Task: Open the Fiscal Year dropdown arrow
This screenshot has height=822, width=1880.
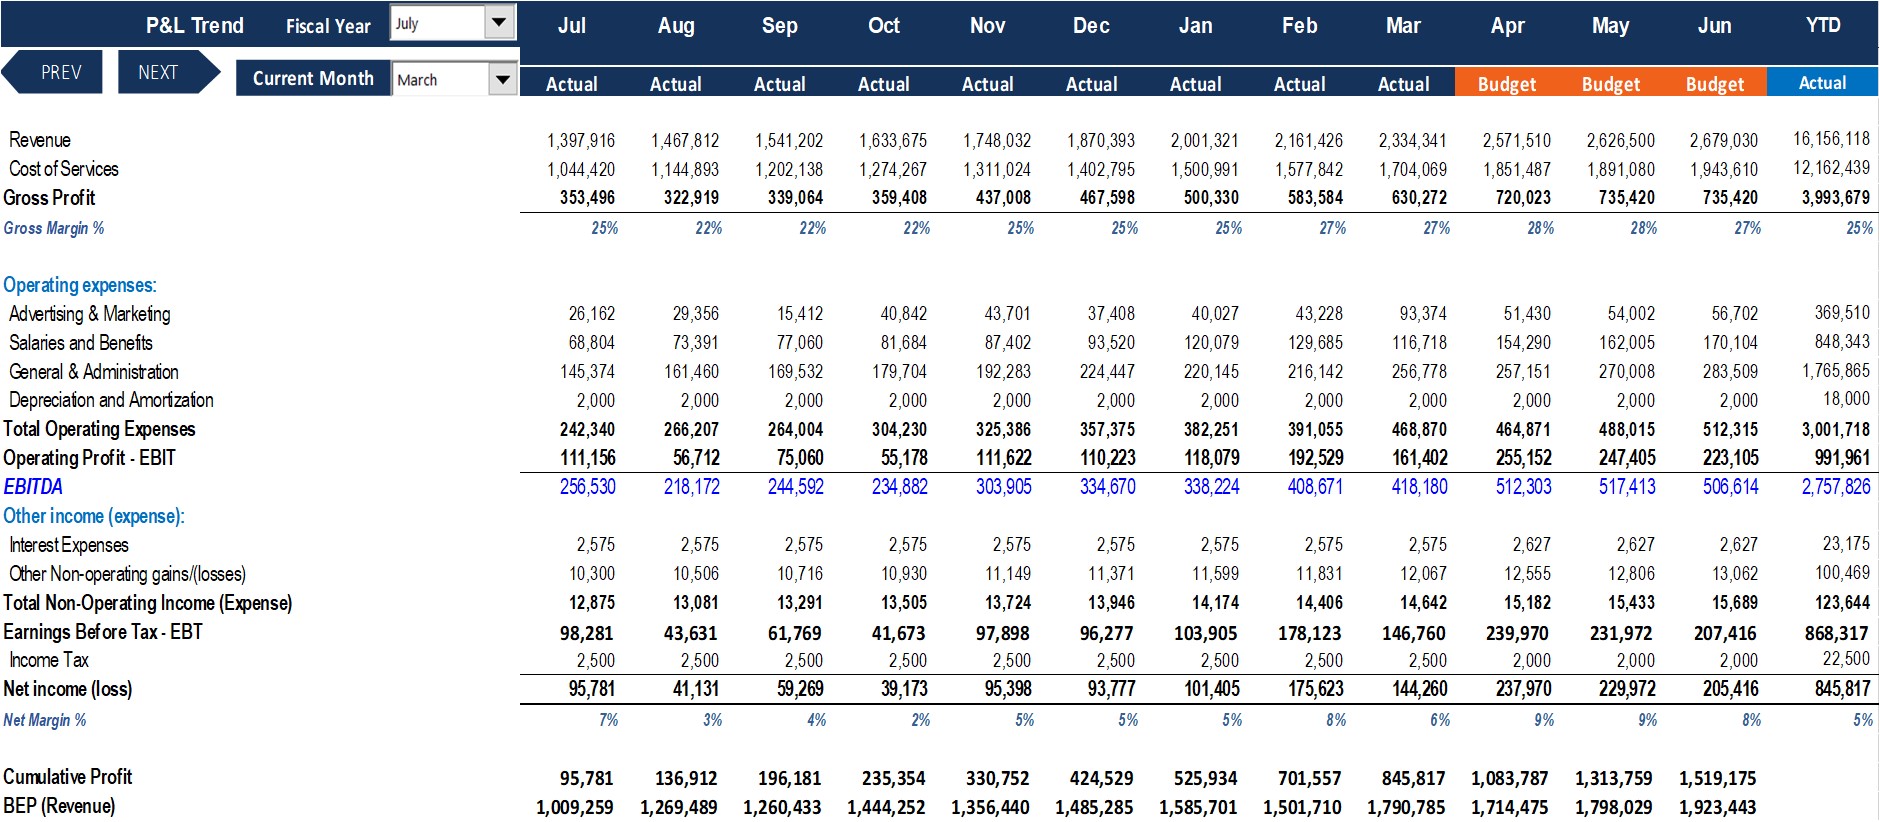Action: coord(500,22)
